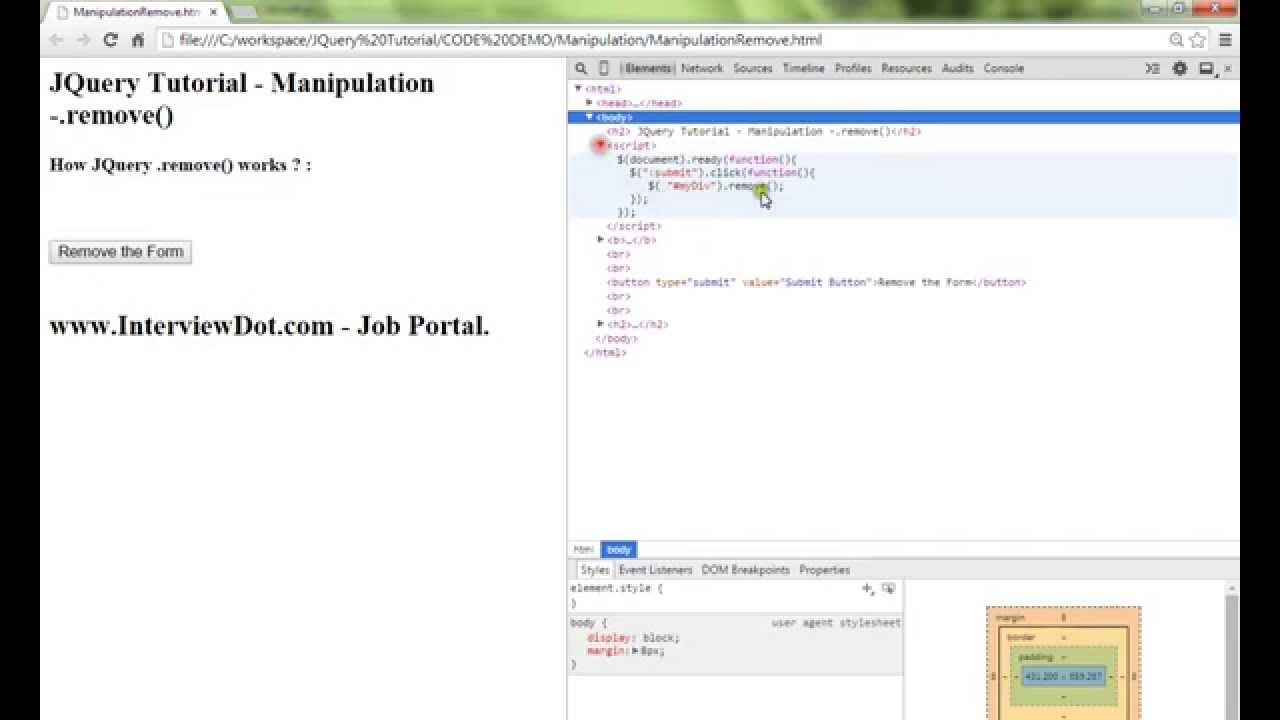Click the DevTools inspect element magnifier icon
This screenshot has width=1280, height=720.
point(580,68)
